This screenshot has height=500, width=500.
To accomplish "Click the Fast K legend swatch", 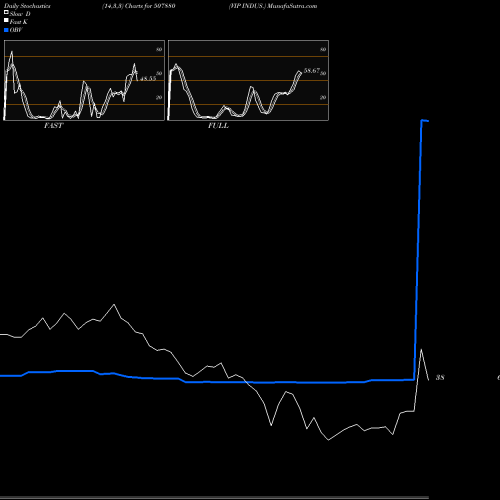I will [x=6, y=20].
